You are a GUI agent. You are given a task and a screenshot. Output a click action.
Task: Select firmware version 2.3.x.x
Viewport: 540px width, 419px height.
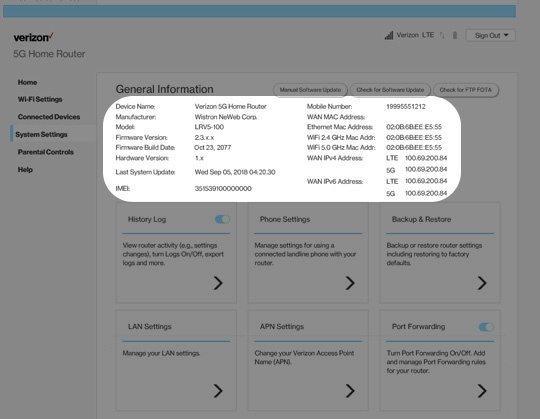(x=204, y=138)
